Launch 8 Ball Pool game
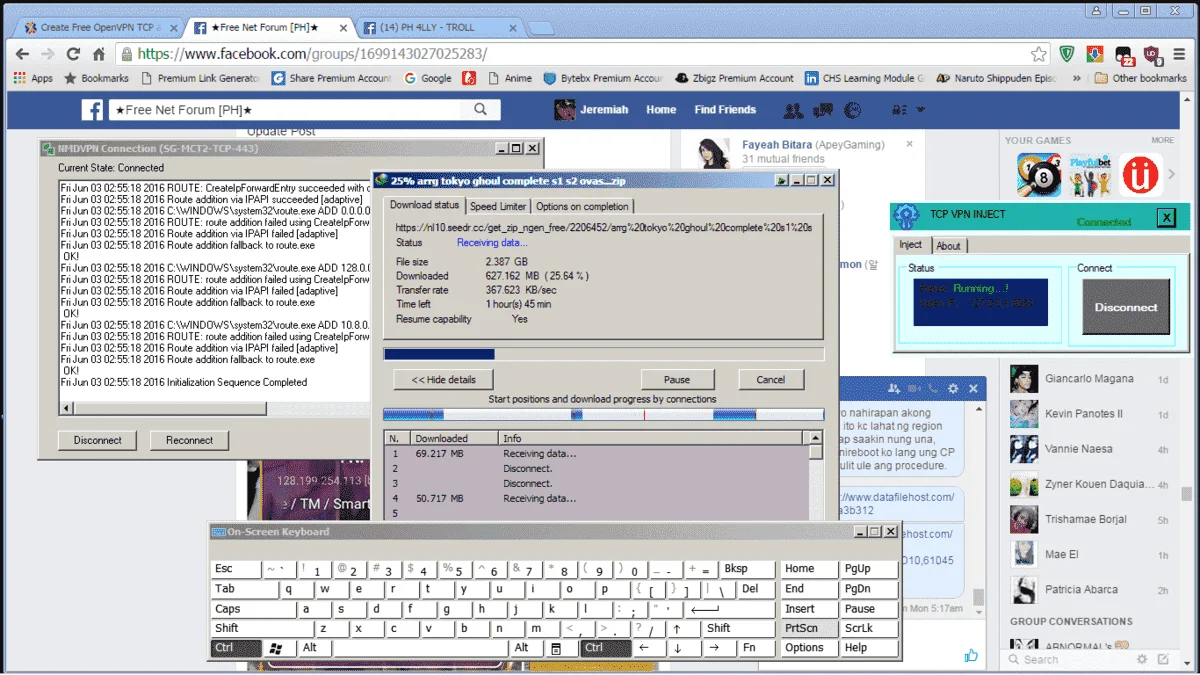Image resolution: width=1200 pixels, height=675 pixels. [1038, 175]
